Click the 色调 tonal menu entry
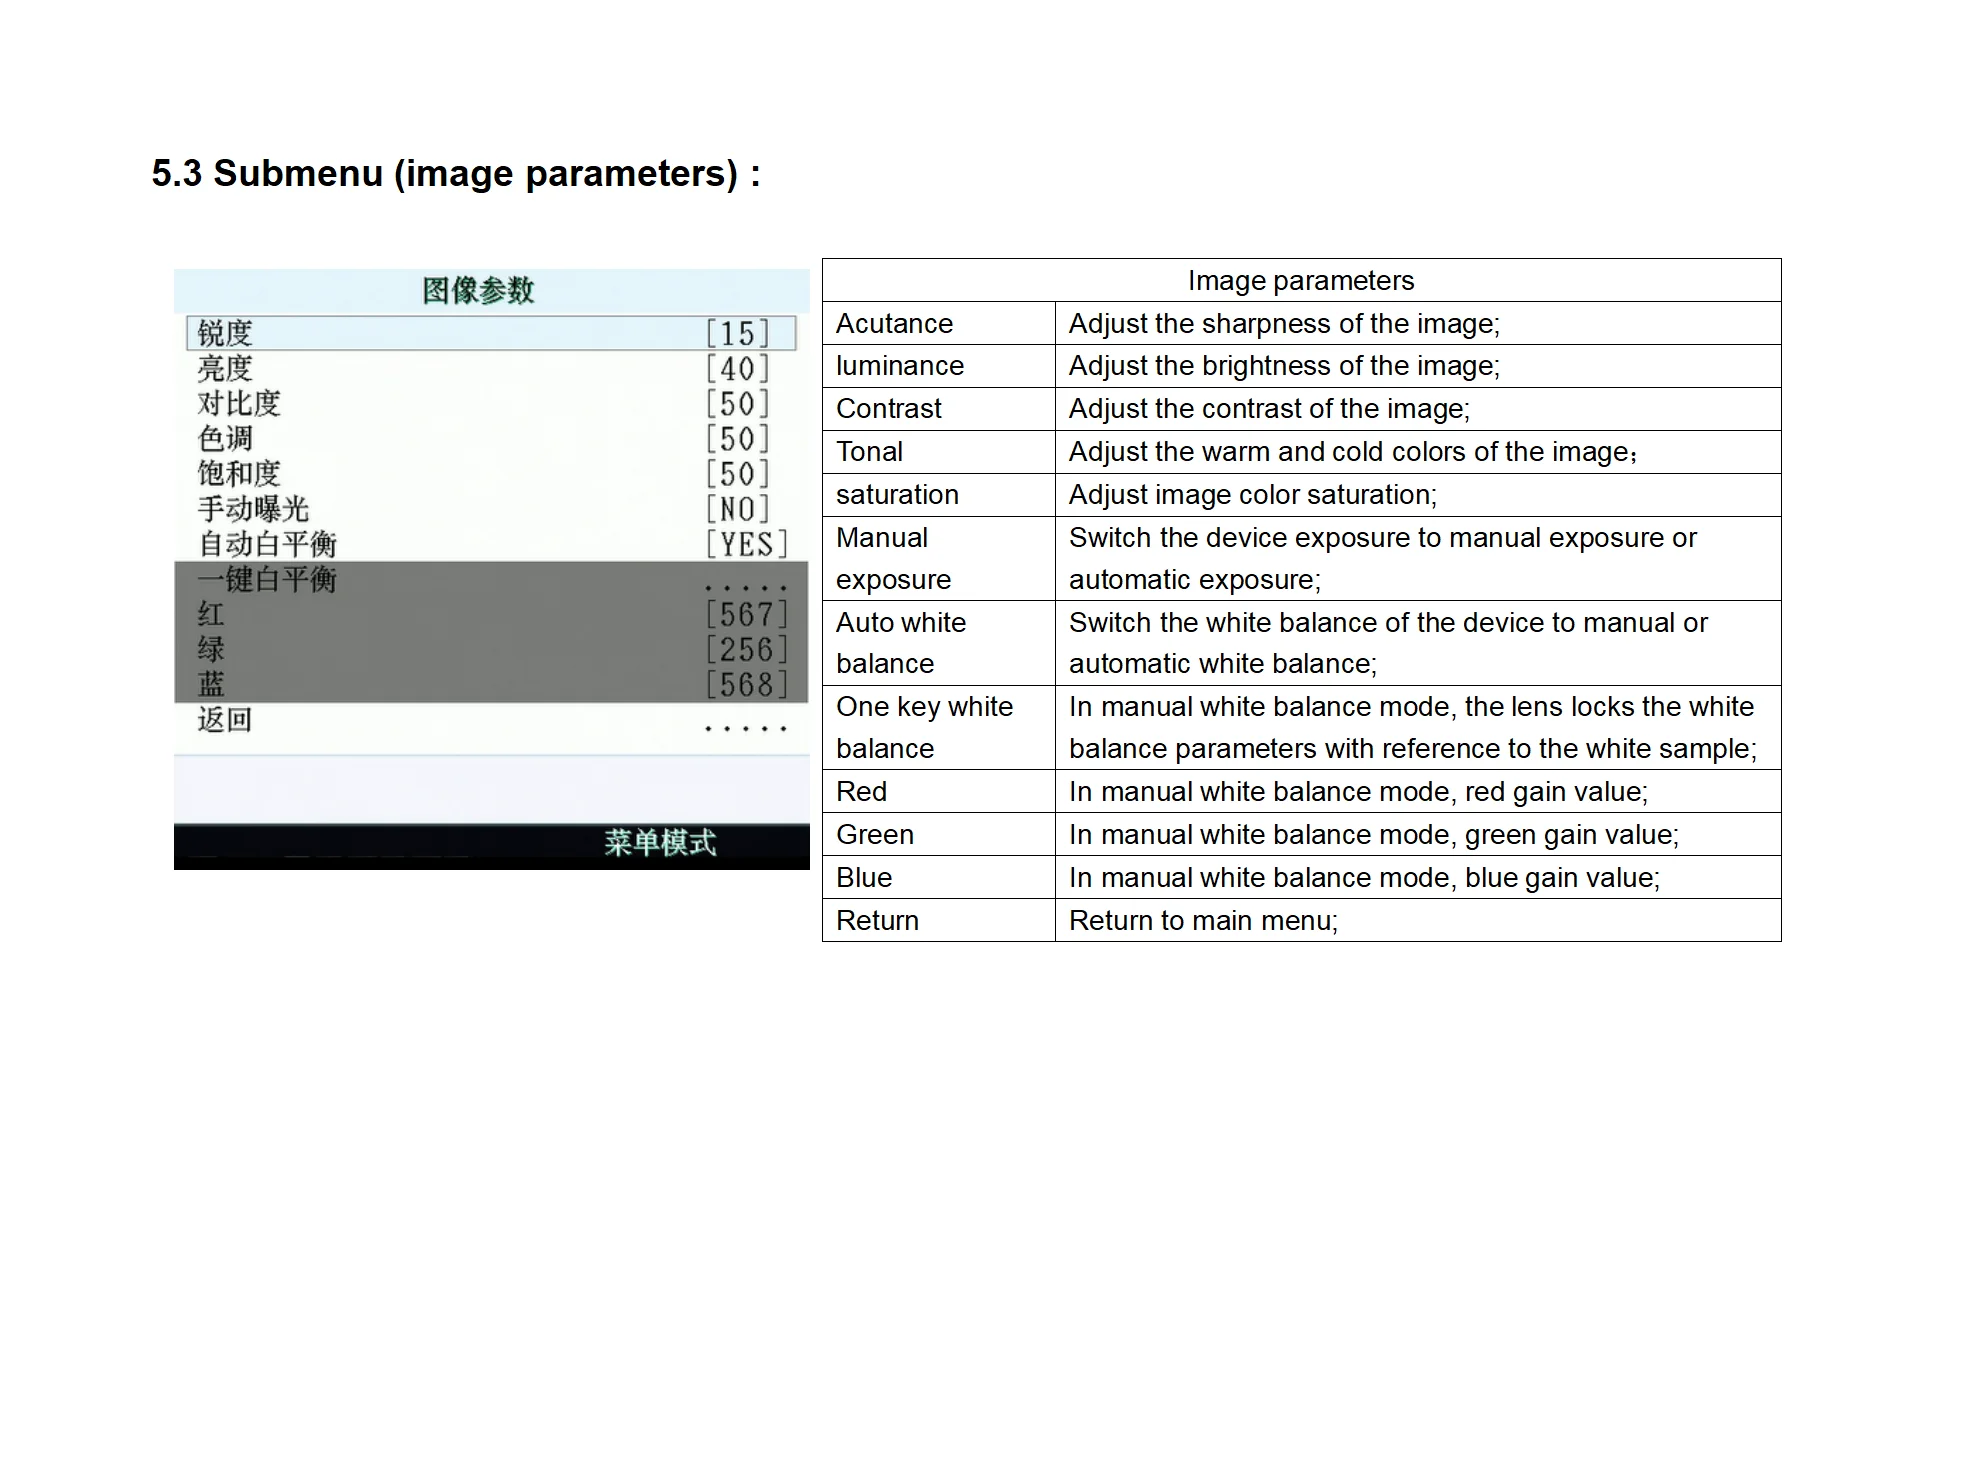1966x1475 pixels. 225,439
